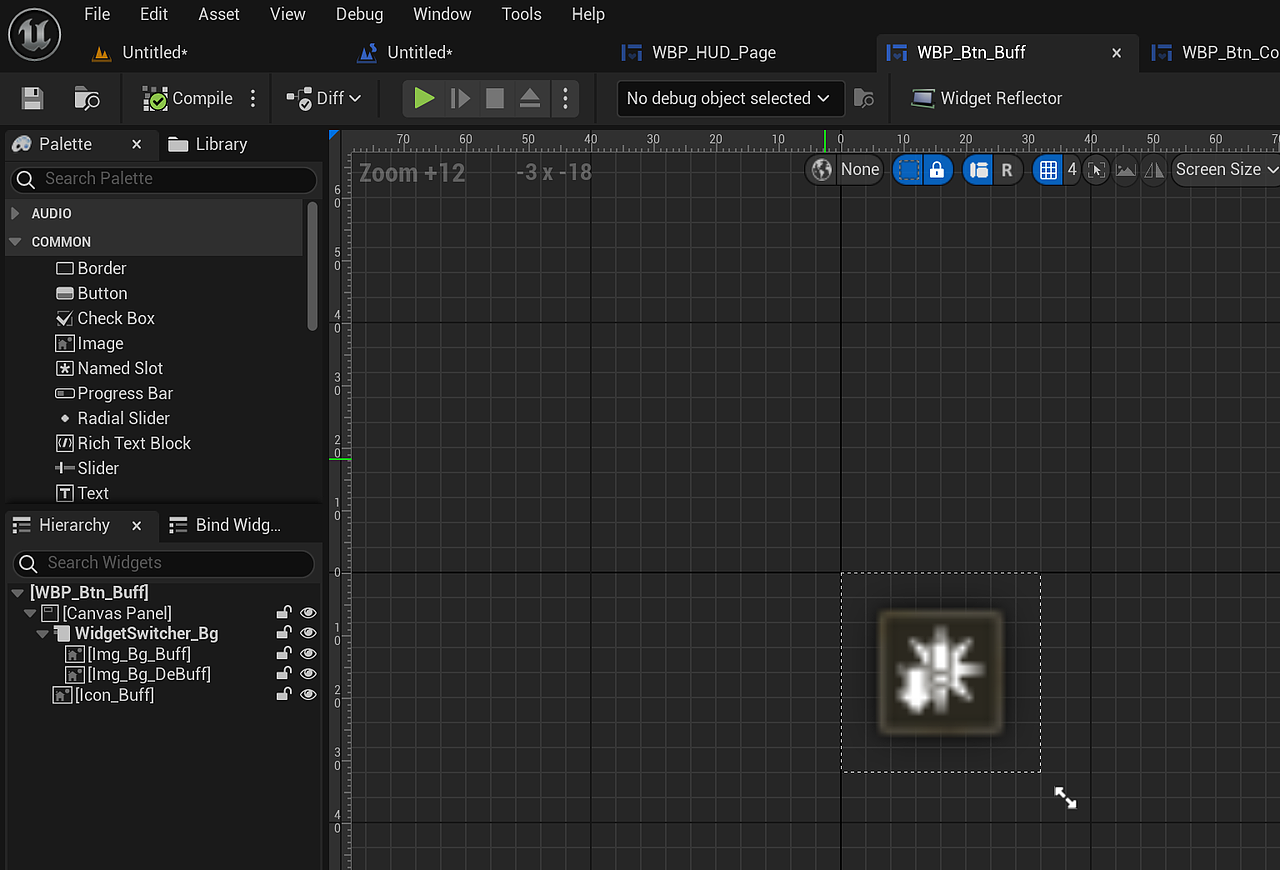1280x870 pixels.
Task: Collapse the [WBP_Btn_Buff] root node
Action: [x=18, y=592]
